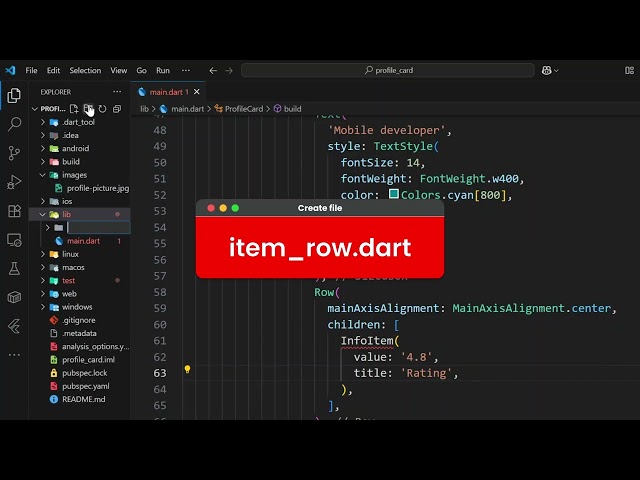Click line number 63 in the gutter
640x480 pixels.
160,373
